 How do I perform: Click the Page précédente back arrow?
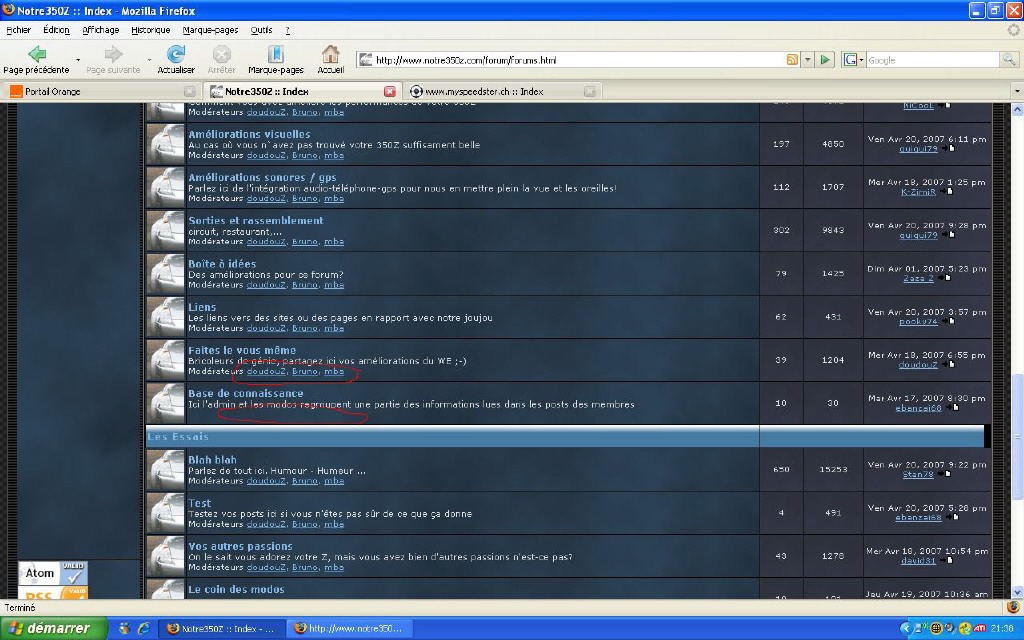click(x=36, y=55)
